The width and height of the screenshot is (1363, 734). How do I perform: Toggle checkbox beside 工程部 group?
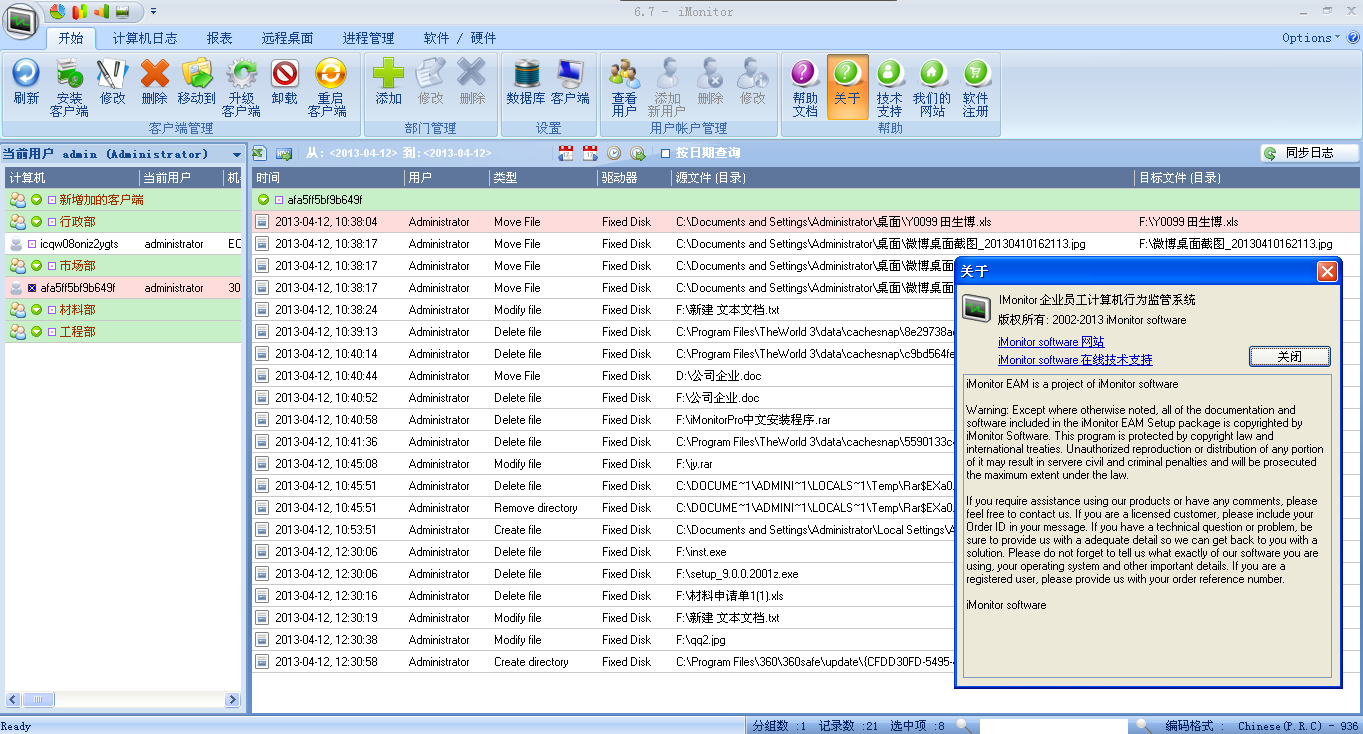tap(52, 332)
